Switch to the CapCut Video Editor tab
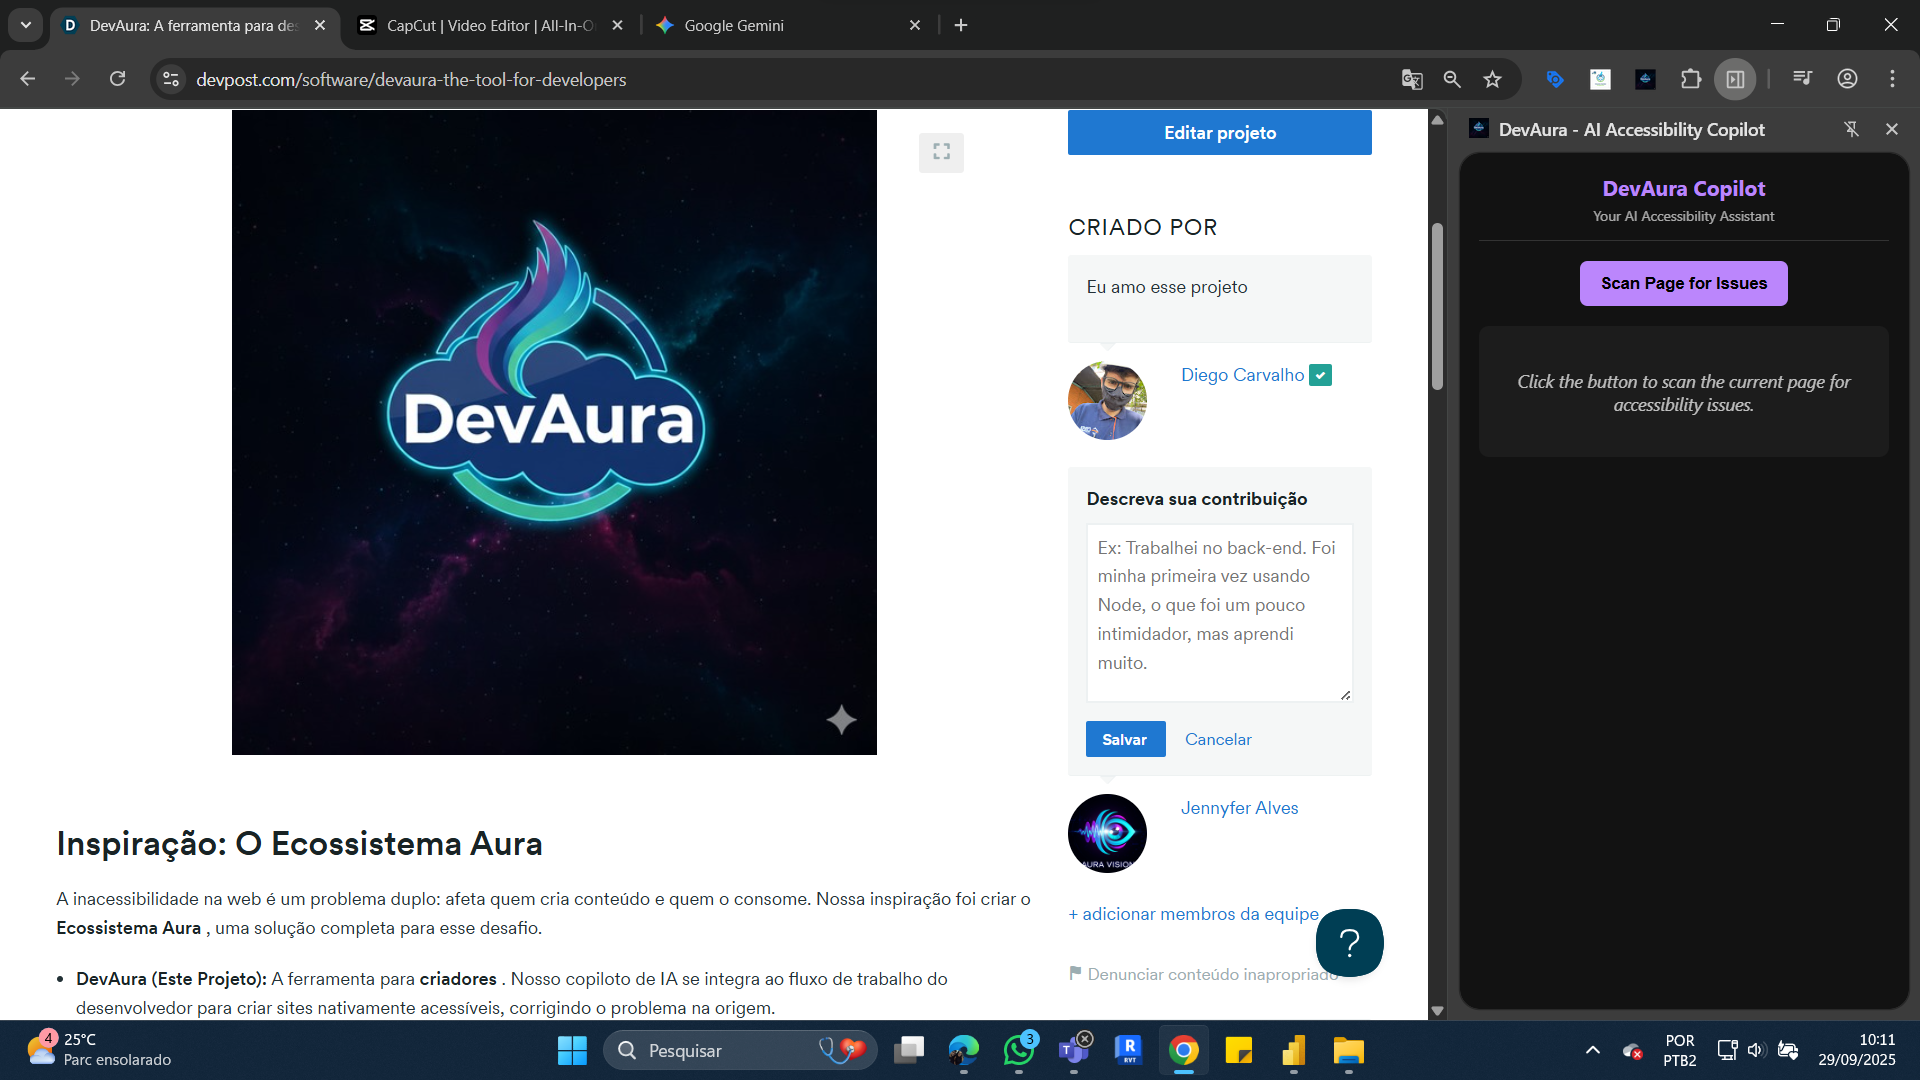This screenshot has height=1080, width=1920. click(490, 25)
